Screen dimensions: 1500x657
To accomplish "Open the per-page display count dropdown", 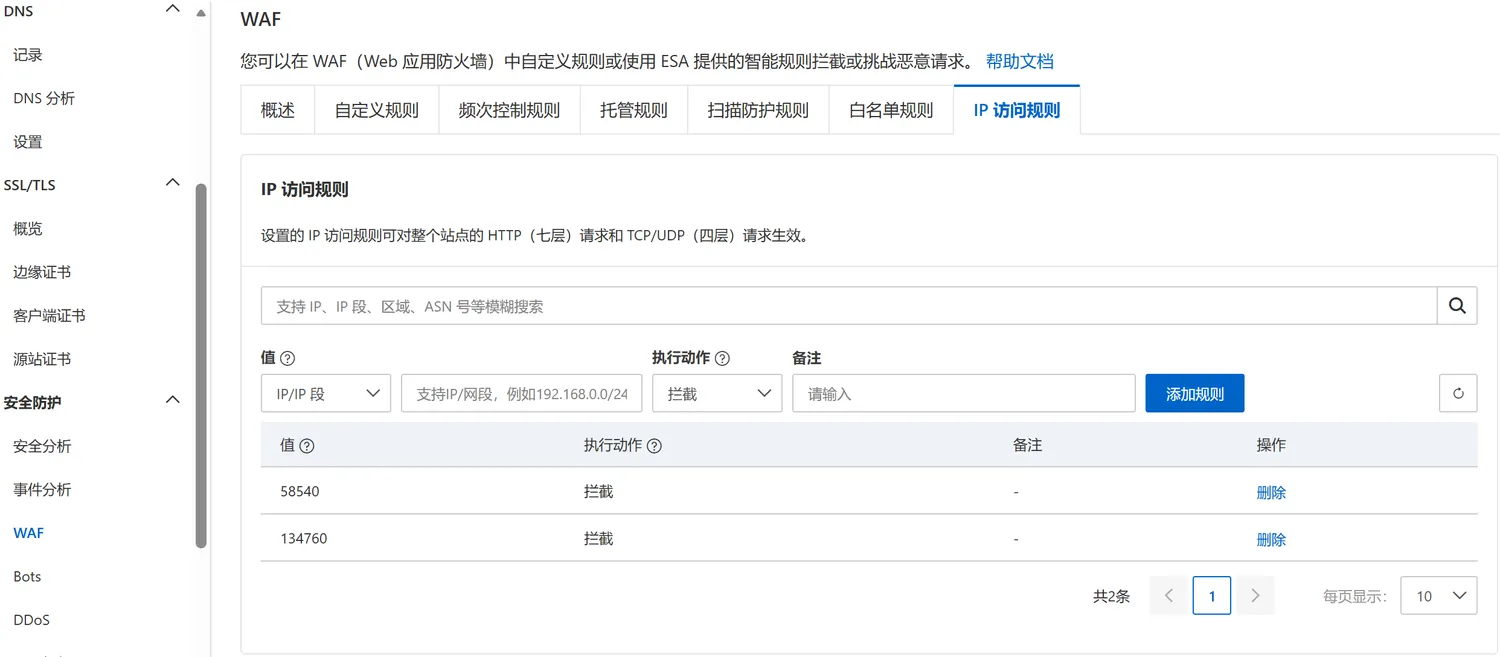I will tap(1438, 596).
